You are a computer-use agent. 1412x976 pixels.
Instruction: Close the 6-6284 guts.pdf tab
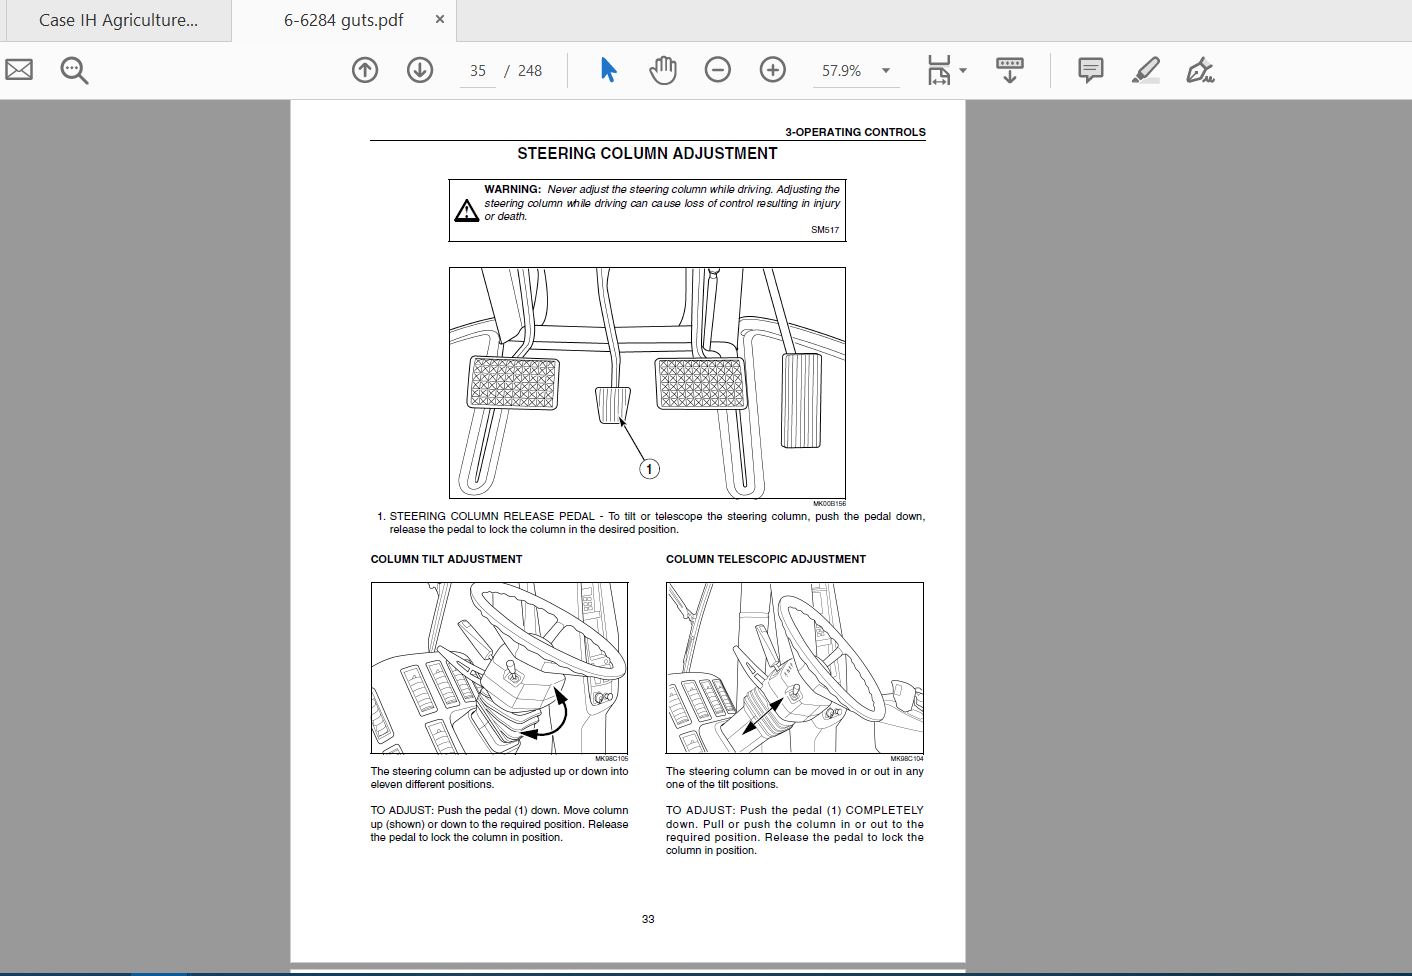coord(440,20)
